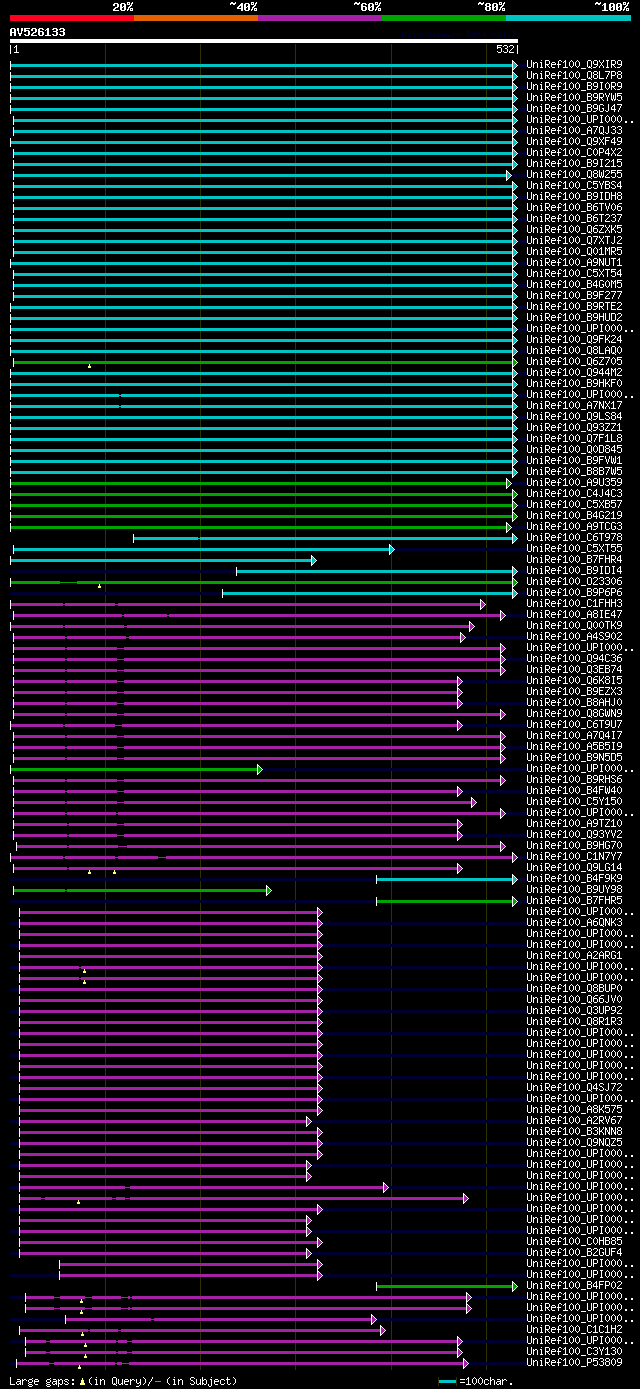Select hit UniRef100_A9NUT1
Viewport: 640px width, 1389px height.
click(x=574, y=262)
